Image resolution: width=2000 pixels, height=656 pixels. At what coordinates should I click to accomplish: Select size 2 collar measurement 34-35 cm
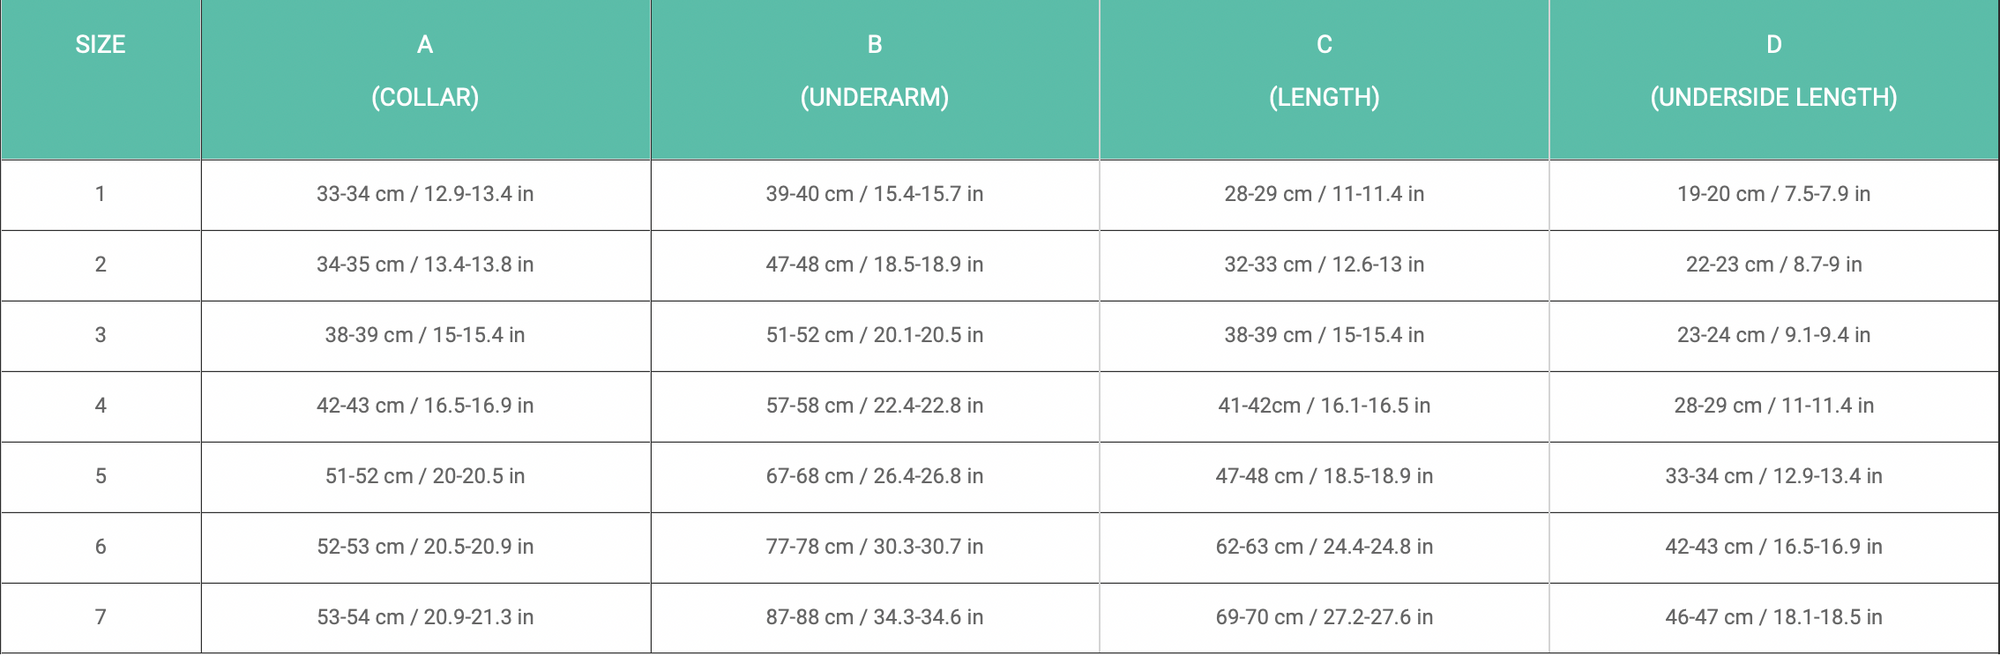(x=425, y=265)
